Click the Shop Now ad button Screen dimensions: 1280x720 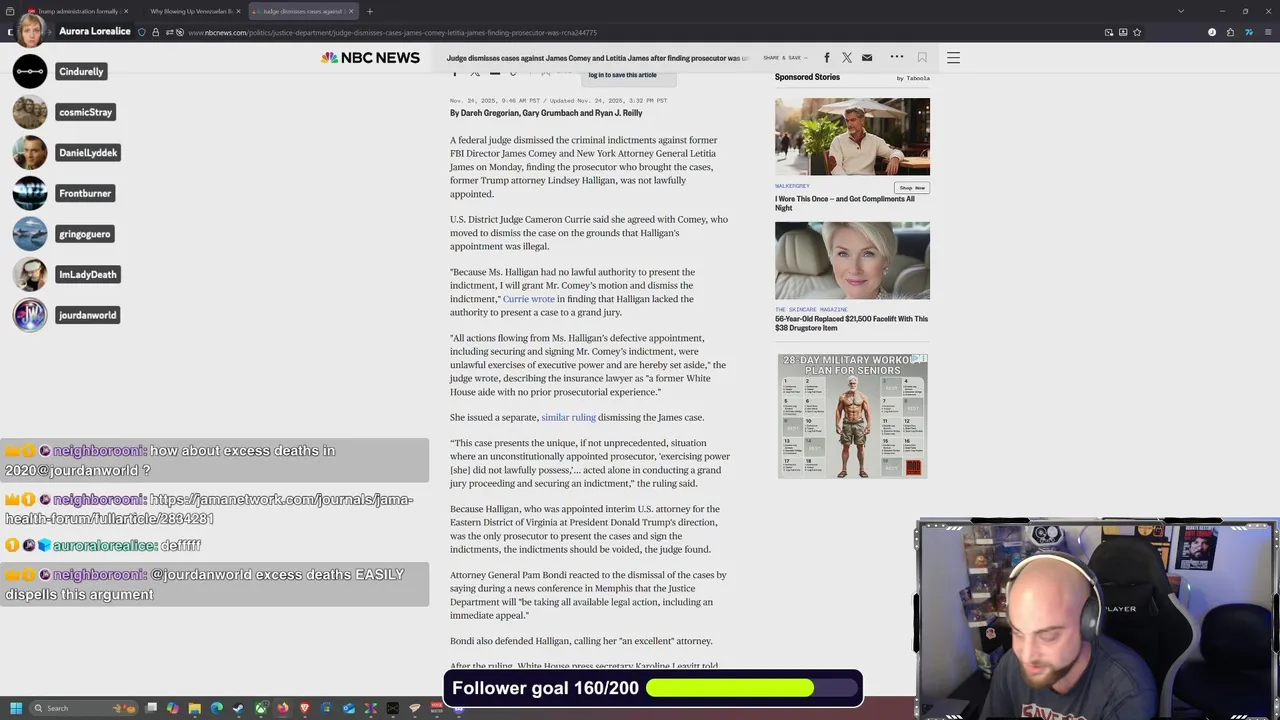click(x=912, y=188)
